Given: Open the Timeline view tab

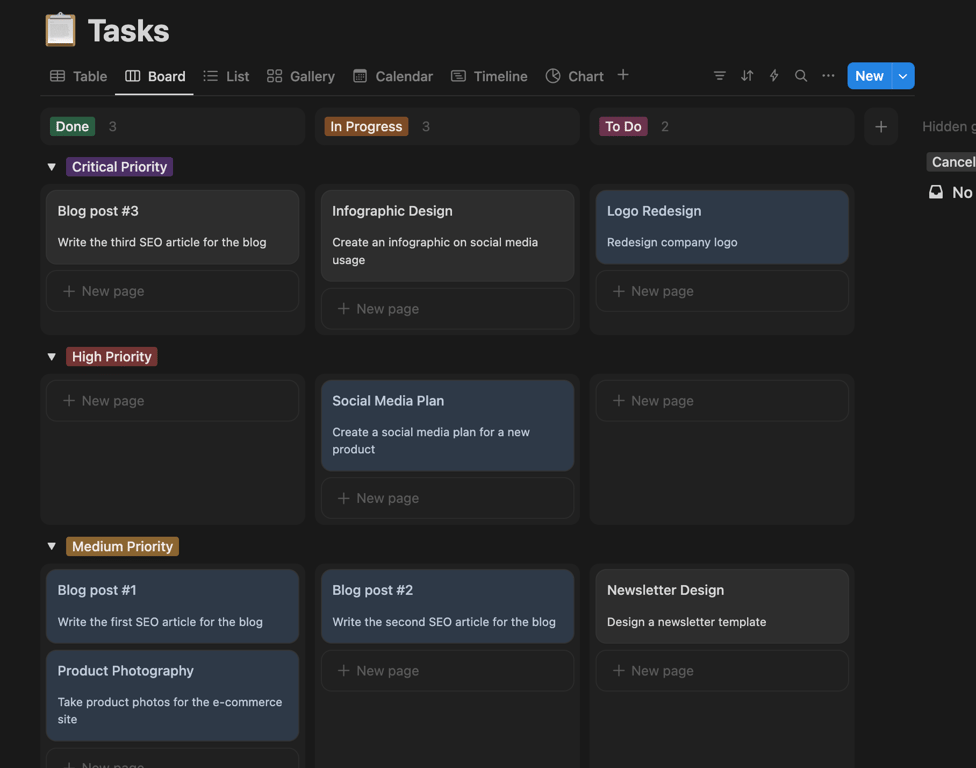Looking at the screenshot, I should (489, 76).
